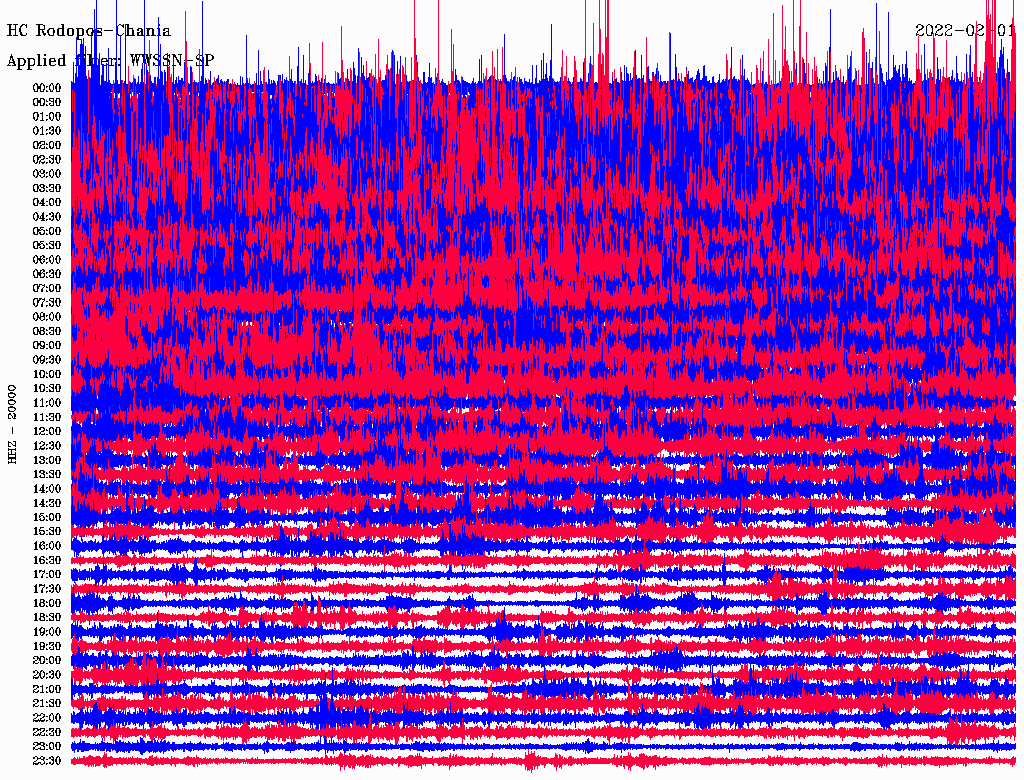Select the 00:00 time label
Viewport: 1024px width, 780px height.
47,87
